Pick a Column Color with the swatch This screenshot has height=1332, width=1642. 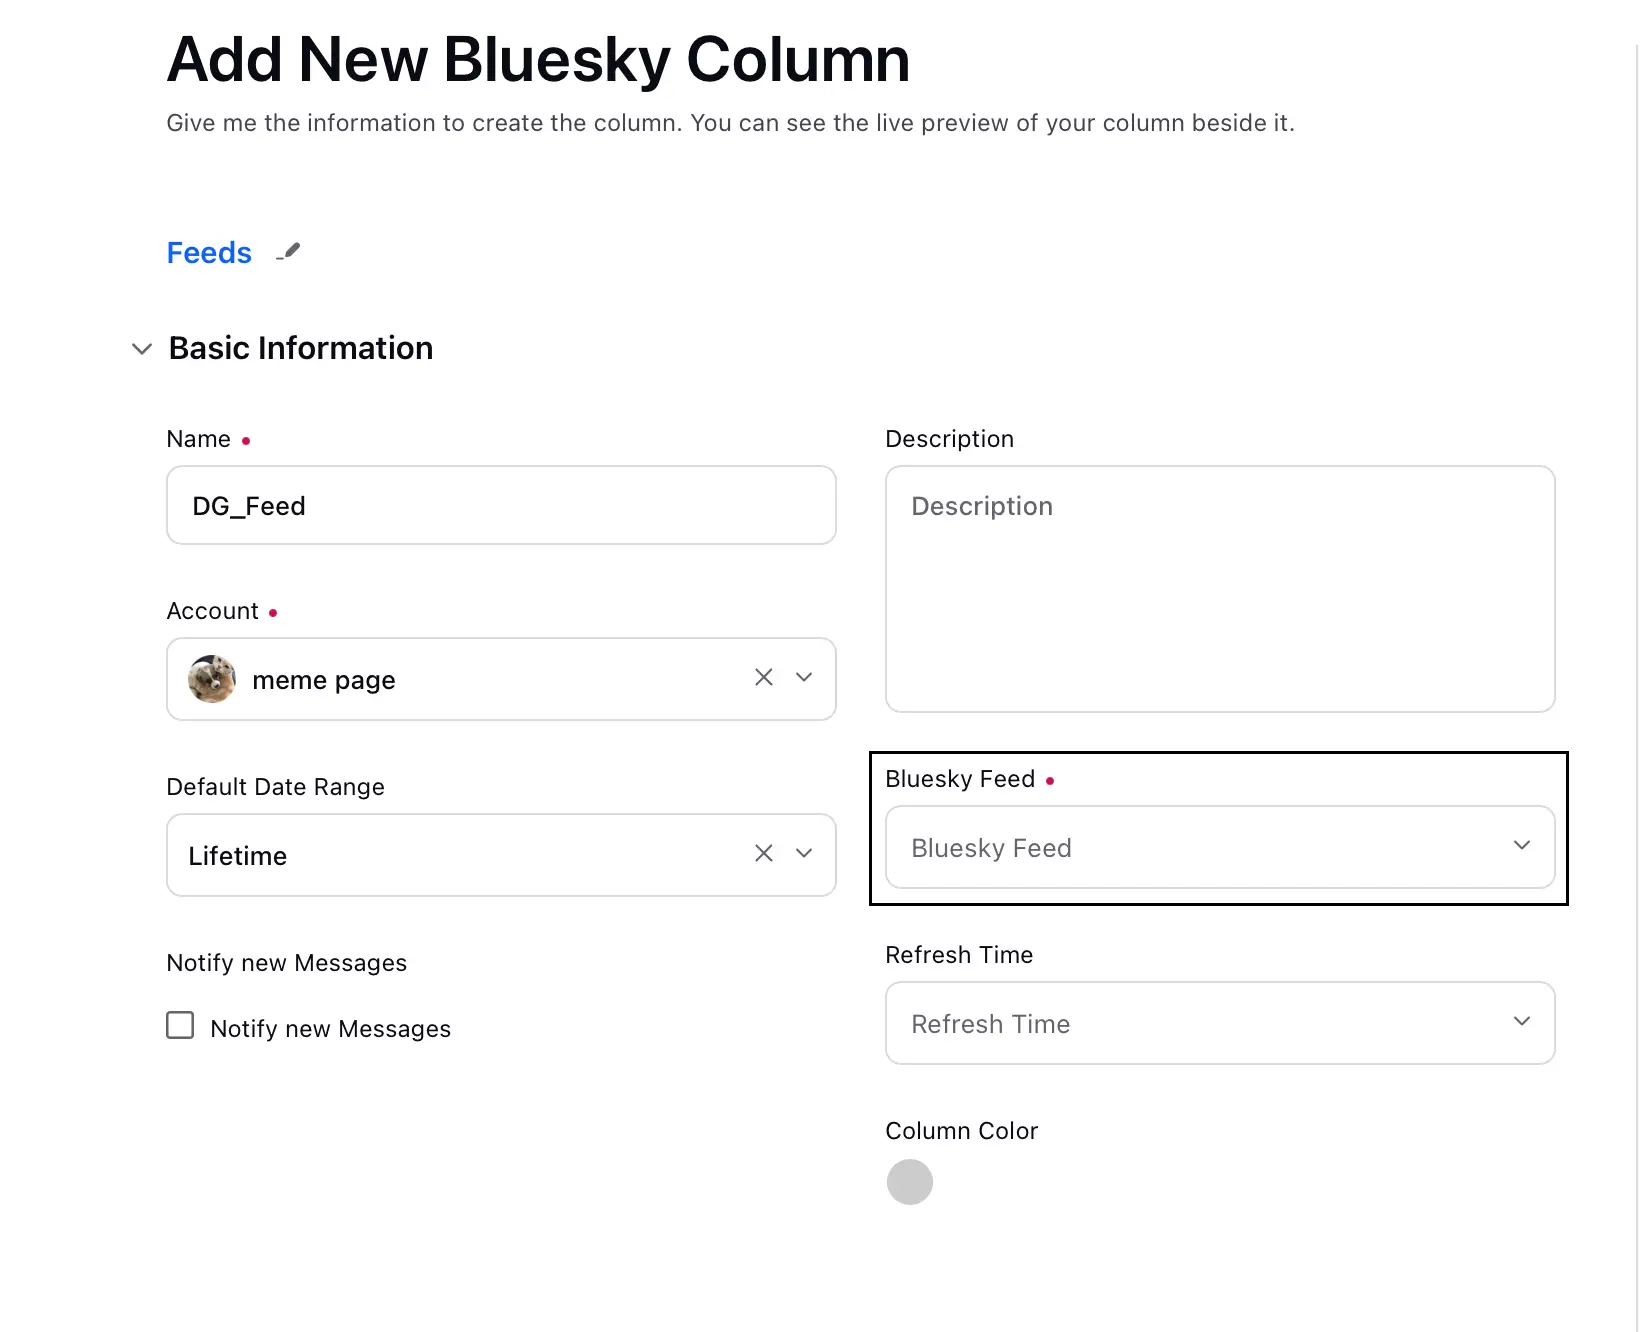pyautogui.click(x=910, y=1181)
